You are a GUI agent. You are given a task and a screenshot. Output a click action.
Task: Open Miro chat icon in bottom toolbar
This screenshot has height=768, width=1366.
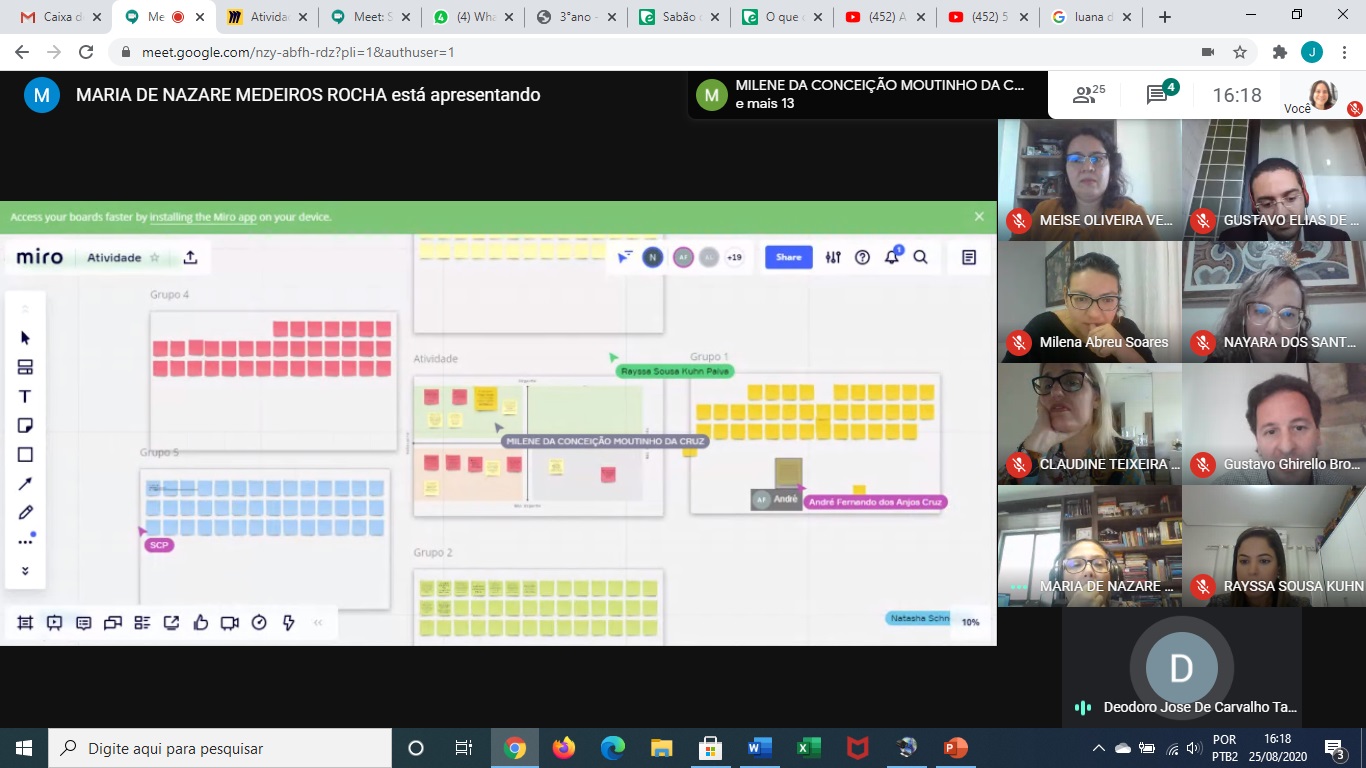113,623
